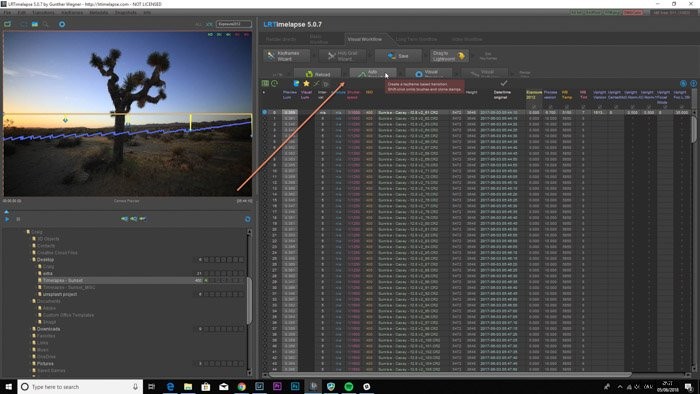Click the Drag to Lightroom button

[449, 56]
